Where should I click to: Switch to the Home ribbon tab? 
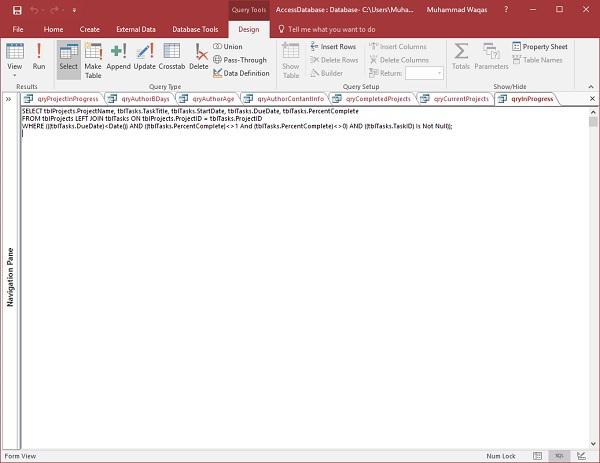(x=53, y=29)
